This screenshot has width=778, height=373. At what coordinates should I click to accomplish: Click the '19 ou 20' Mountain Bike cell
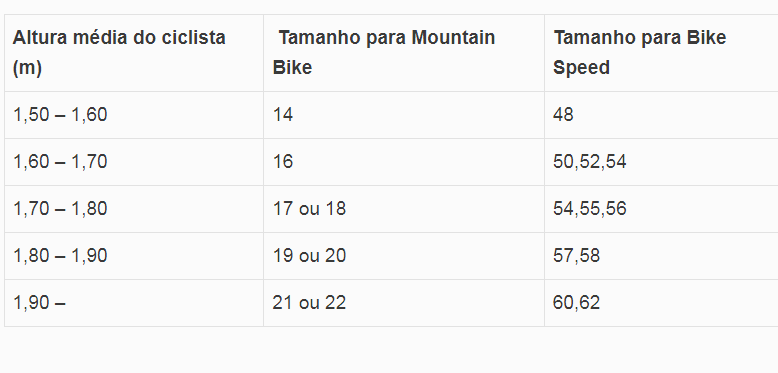(x=404, y=256)
